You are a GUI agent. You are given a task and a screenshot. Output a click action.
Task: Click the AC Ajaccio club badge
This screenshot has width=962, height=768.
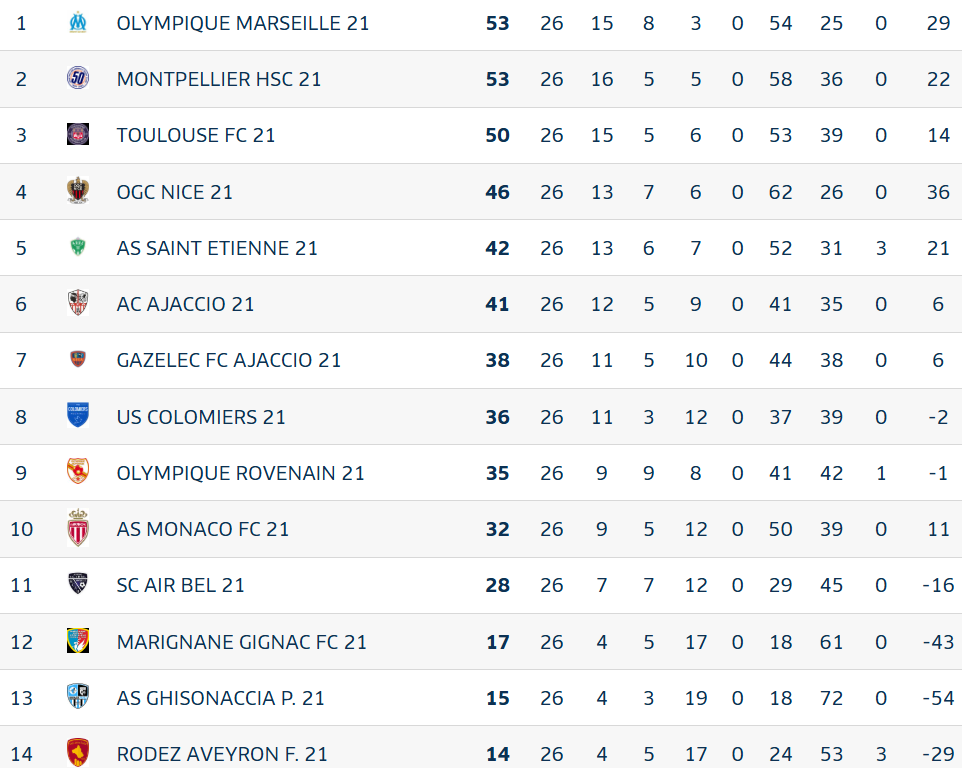coord(78,303)
